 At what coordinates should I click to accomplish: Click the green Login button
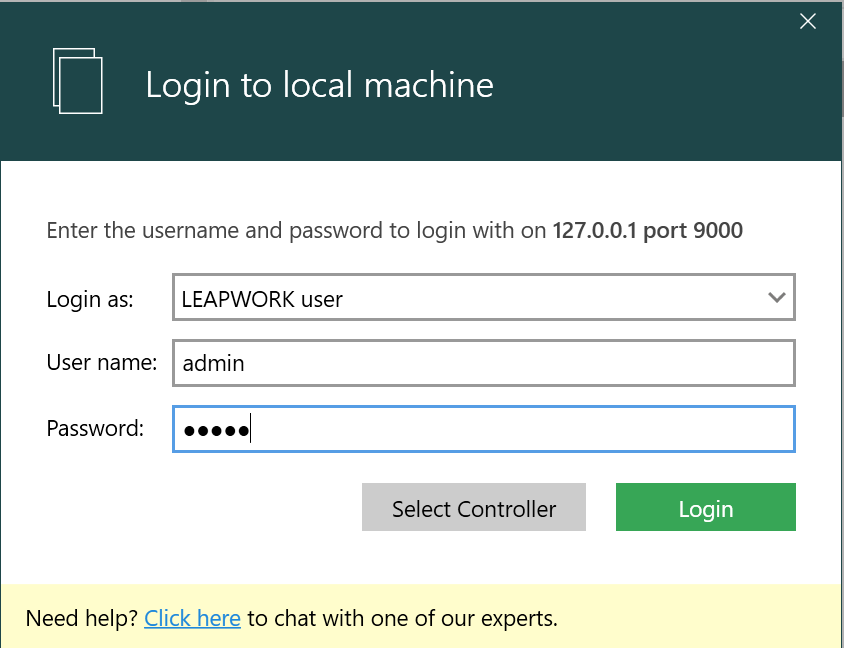pyautogui.click(x=705, y=508)
